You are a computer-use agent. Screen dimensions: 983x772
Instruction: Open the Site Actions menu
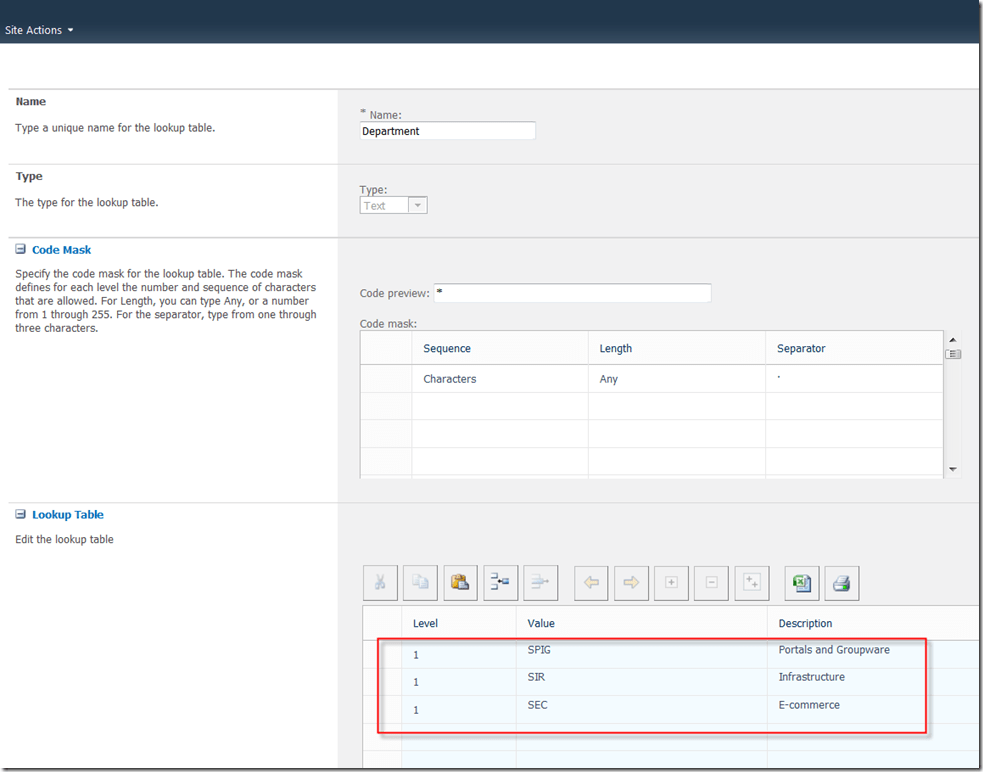tap(40, 30)
